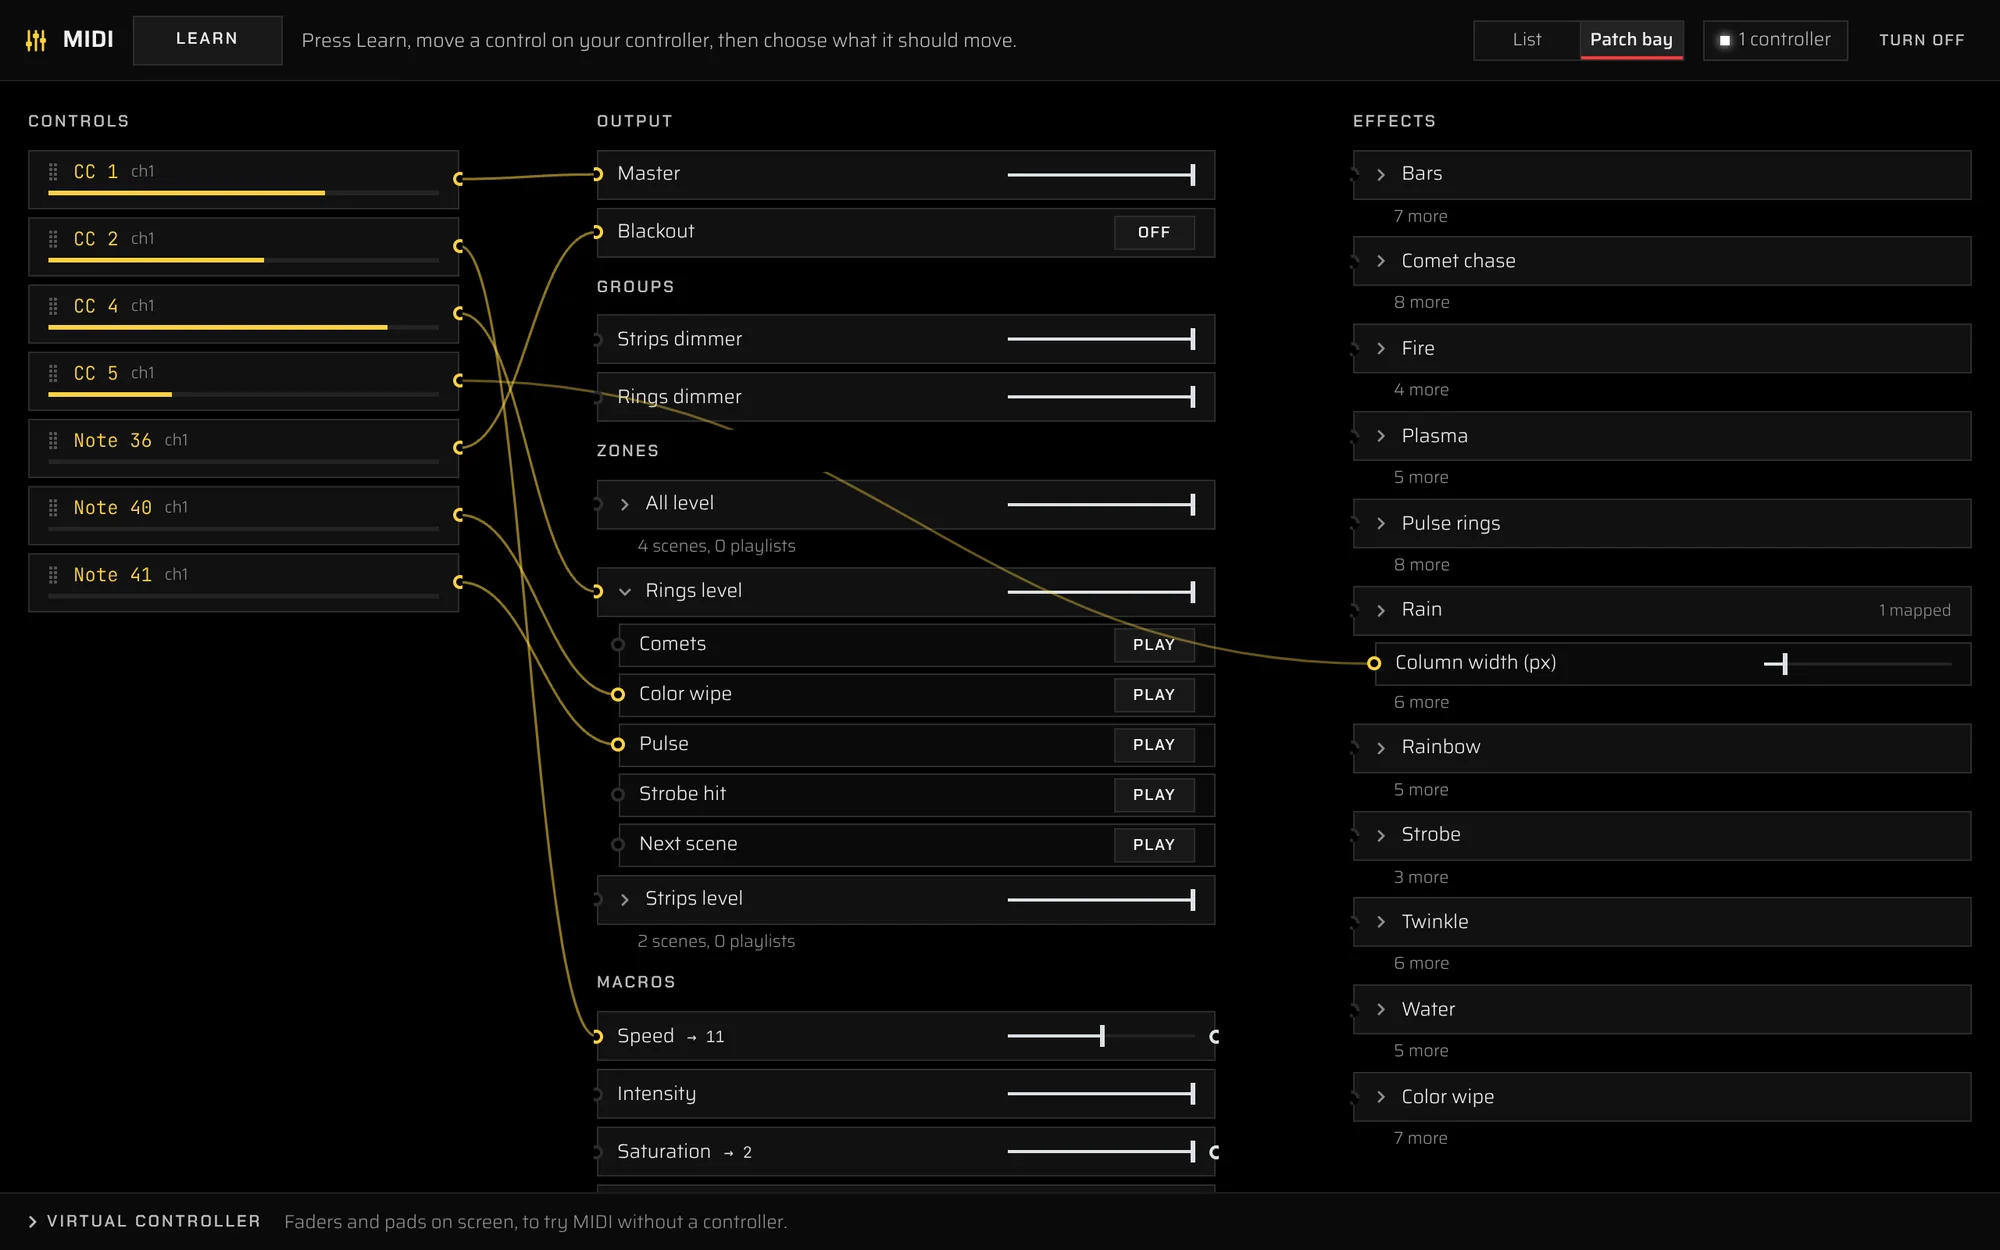Click the output port on Speed macro
The image size is (2000, 1250).
1214,1036
